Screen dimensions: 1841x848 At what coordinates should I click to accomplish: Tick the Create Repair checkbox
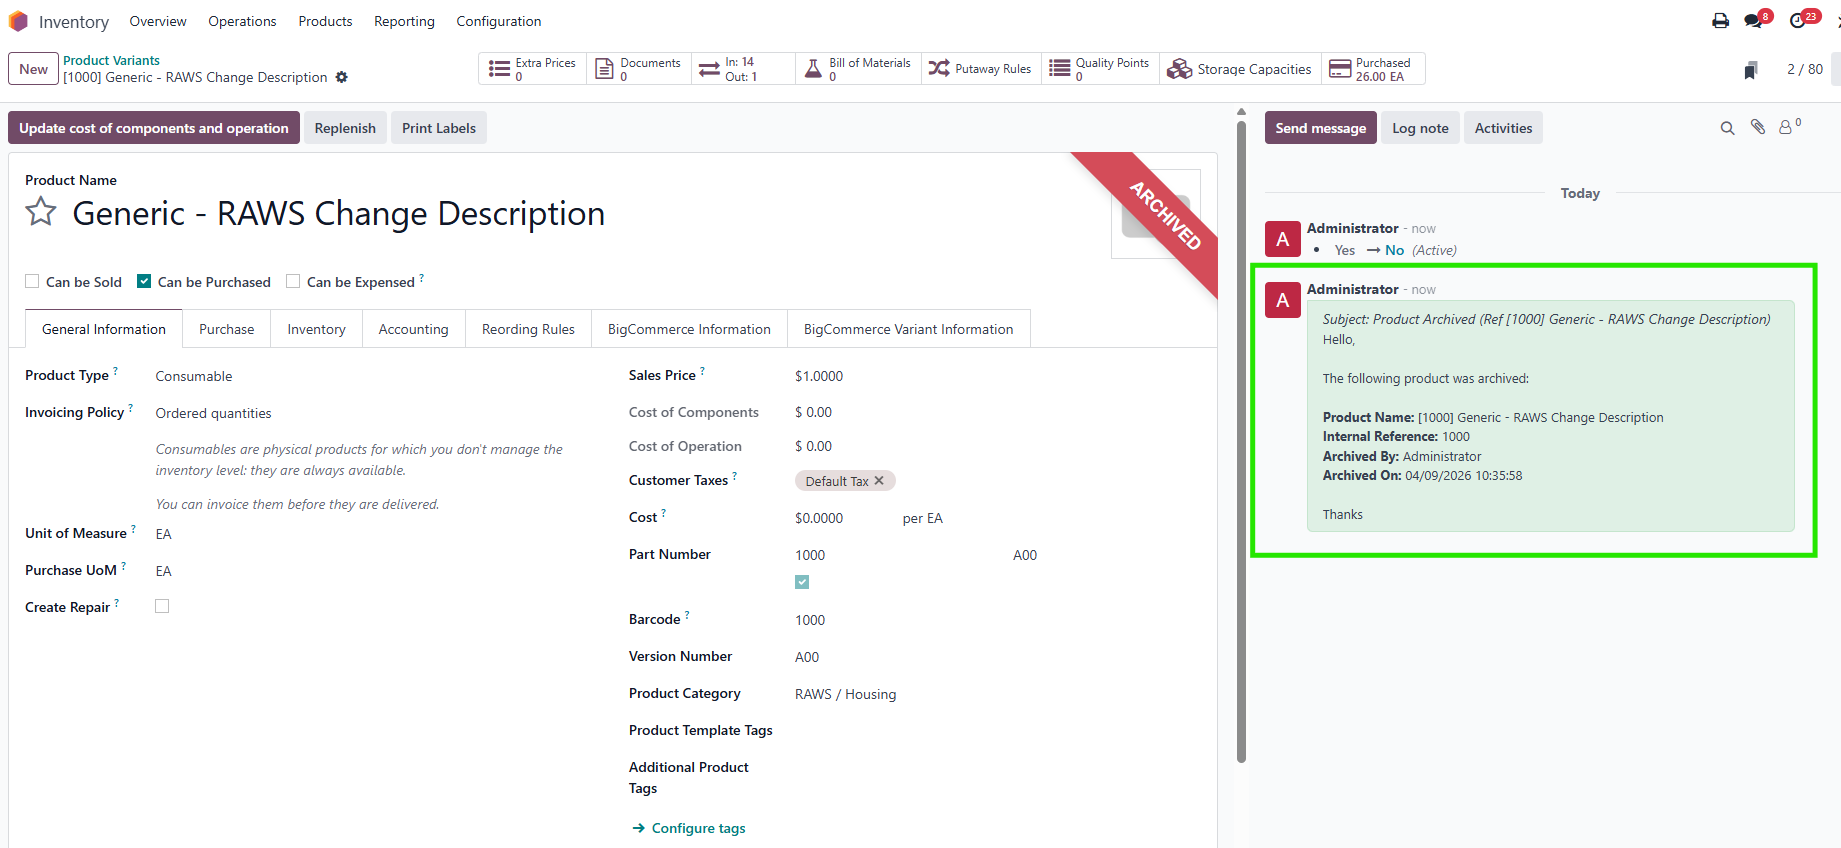pyautogui.click(x=162, y=606)
